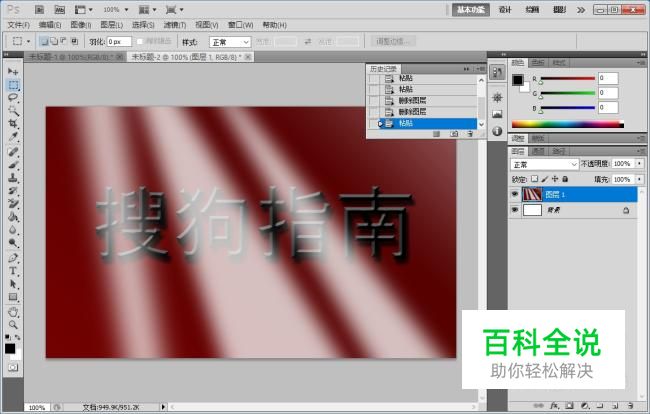This screenshot has width=650, height=414.
Task: Select the Brush tool
Action: click(13, 165)
